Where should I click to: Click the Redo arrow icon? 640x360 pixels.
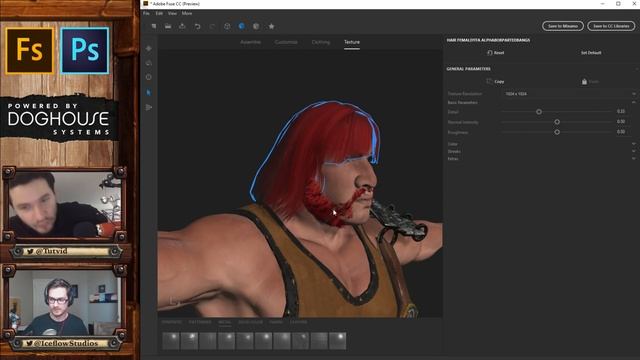pos(212,26)
